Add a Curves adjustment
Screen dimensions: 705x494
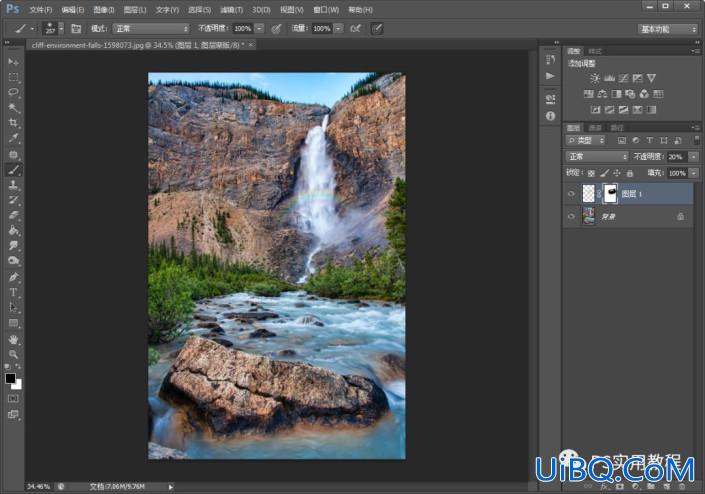(x=623, y=78)
